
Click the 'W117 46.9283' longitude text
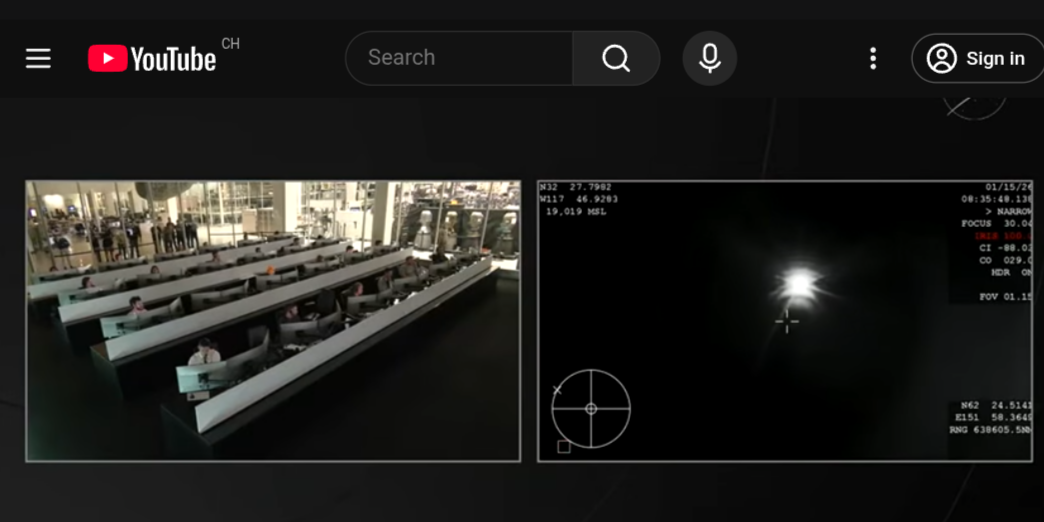579,199
